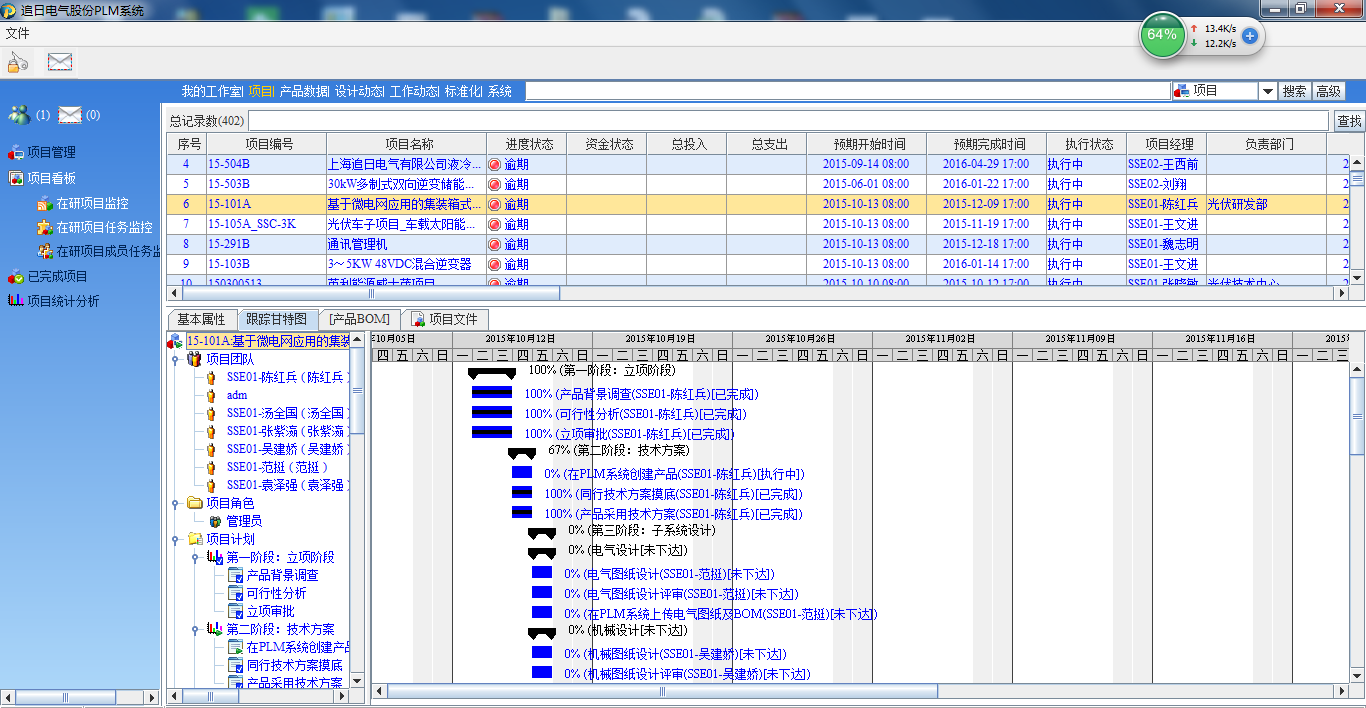The width and height of the screenshot is (1366, 708).
Task: Collapse the 第一阶段：立项阶段 node
Action: (195, 557)
